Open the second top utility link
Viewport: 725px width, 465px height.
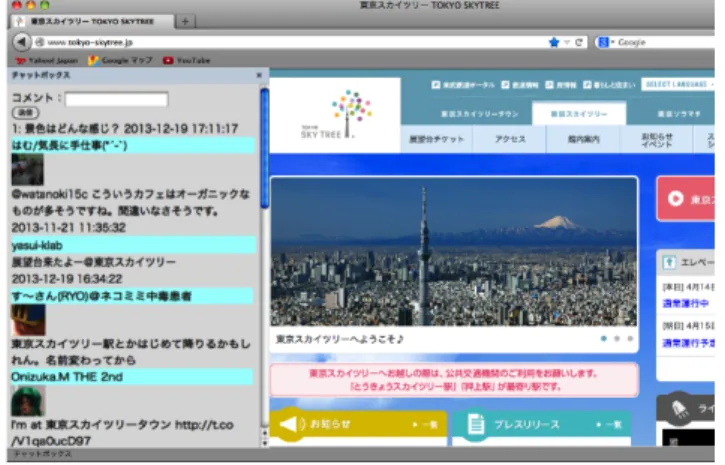520,85
